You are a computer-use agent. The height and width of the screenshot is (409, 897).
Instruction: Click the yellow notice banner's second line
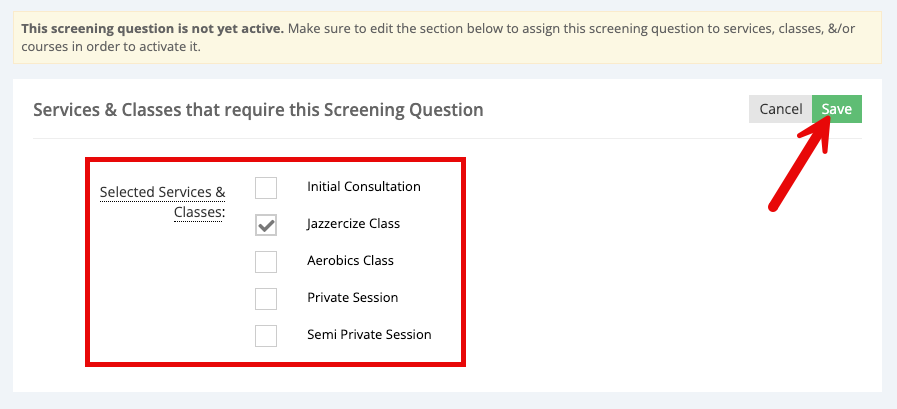(x=111, y=47)
